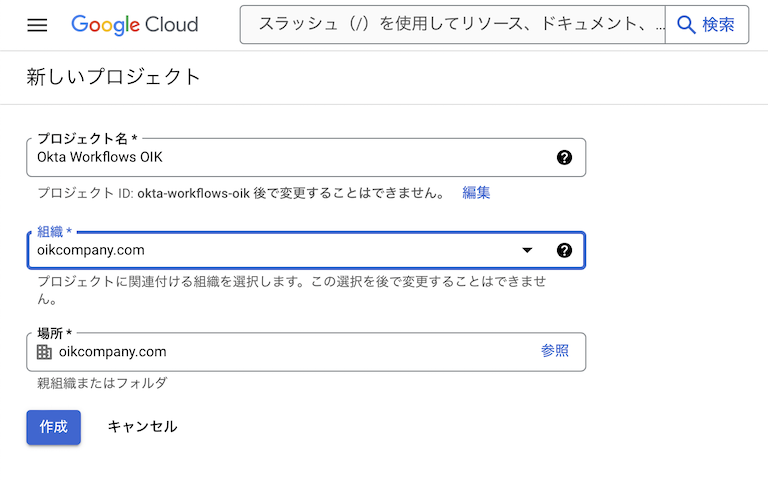The height and width of the screenshot is (481, 768).
Task: Click the magnifying glass search icon
Action: tap(686, 25)
